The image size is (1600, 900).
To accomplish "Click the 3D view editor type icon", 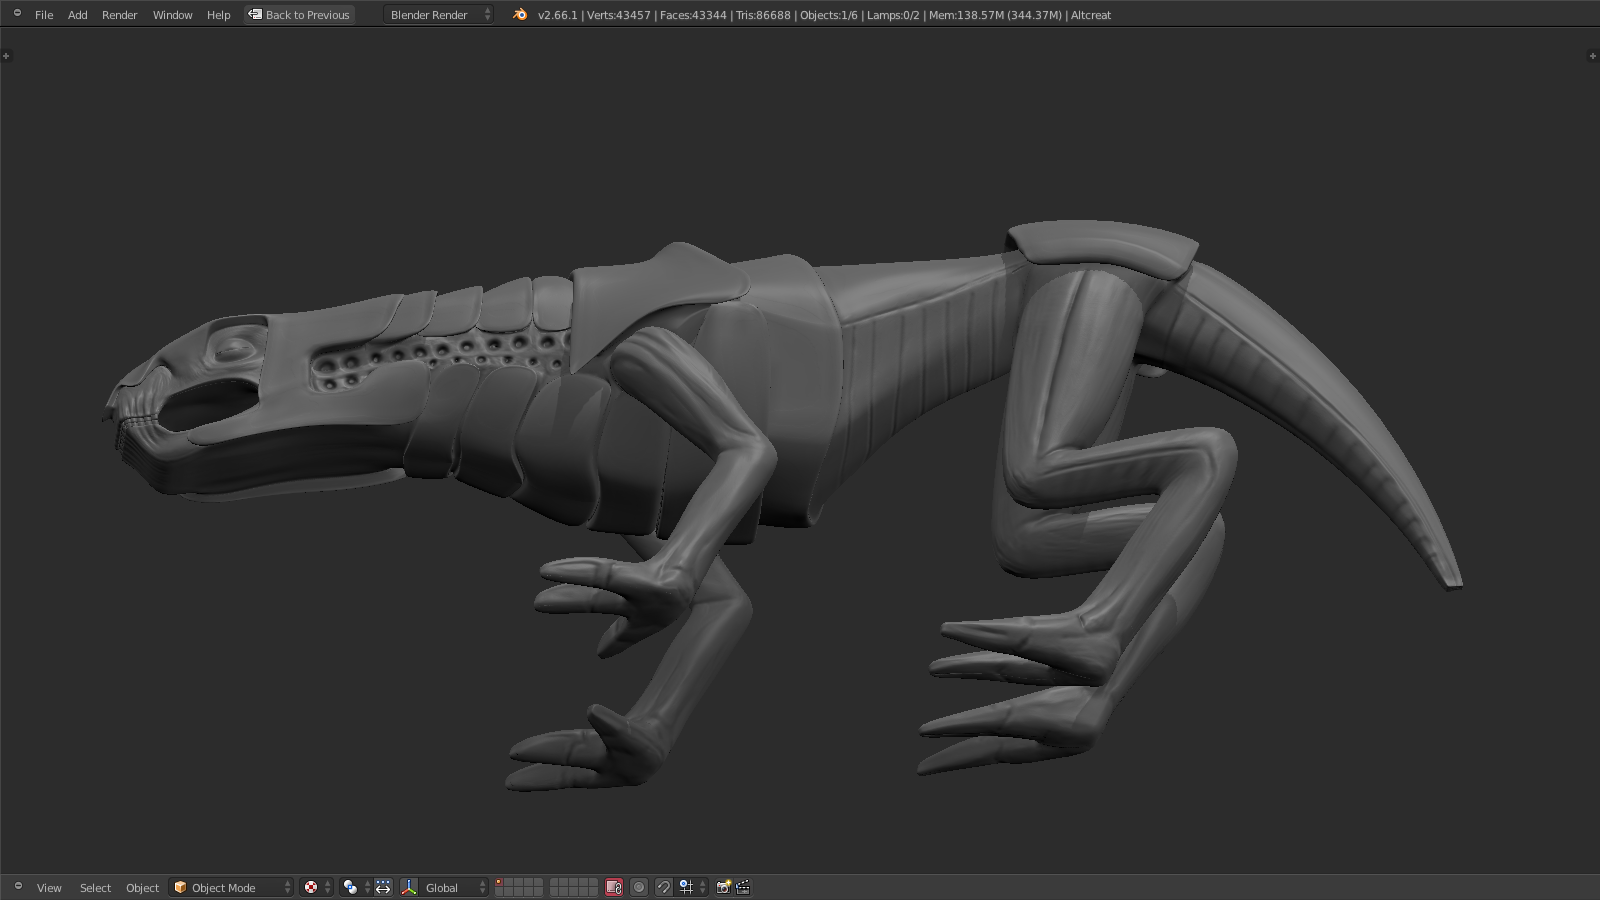I will coord(17,887).
